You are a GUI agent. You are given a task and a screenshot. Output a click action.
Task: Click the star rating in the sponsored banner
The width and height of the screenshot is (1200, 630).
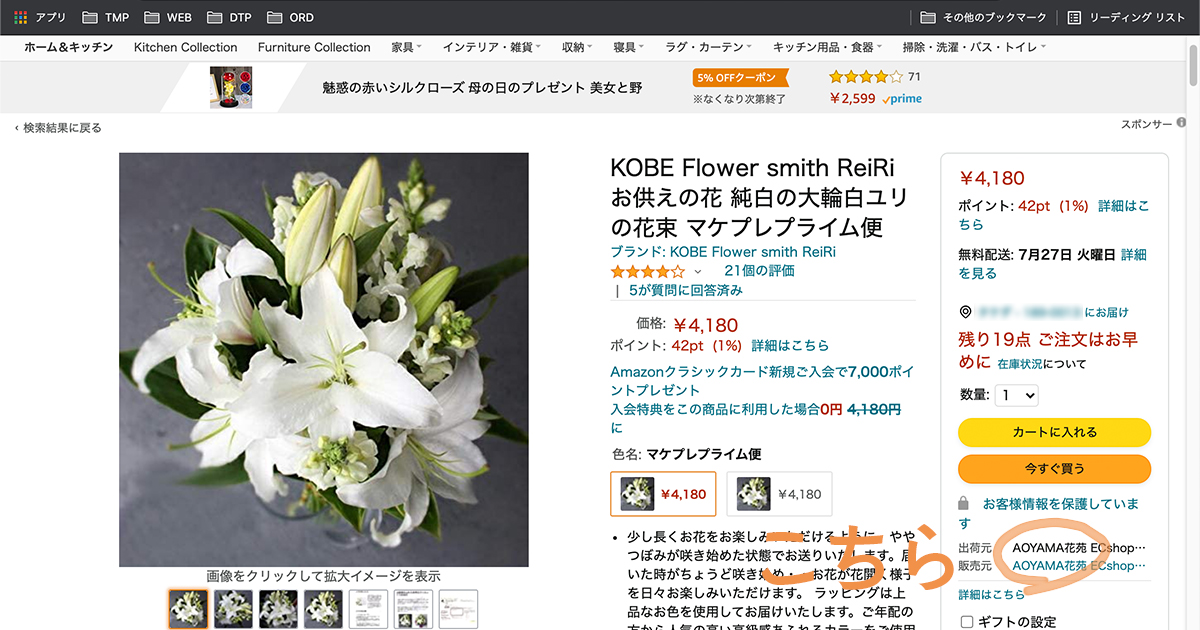(866, 77)
